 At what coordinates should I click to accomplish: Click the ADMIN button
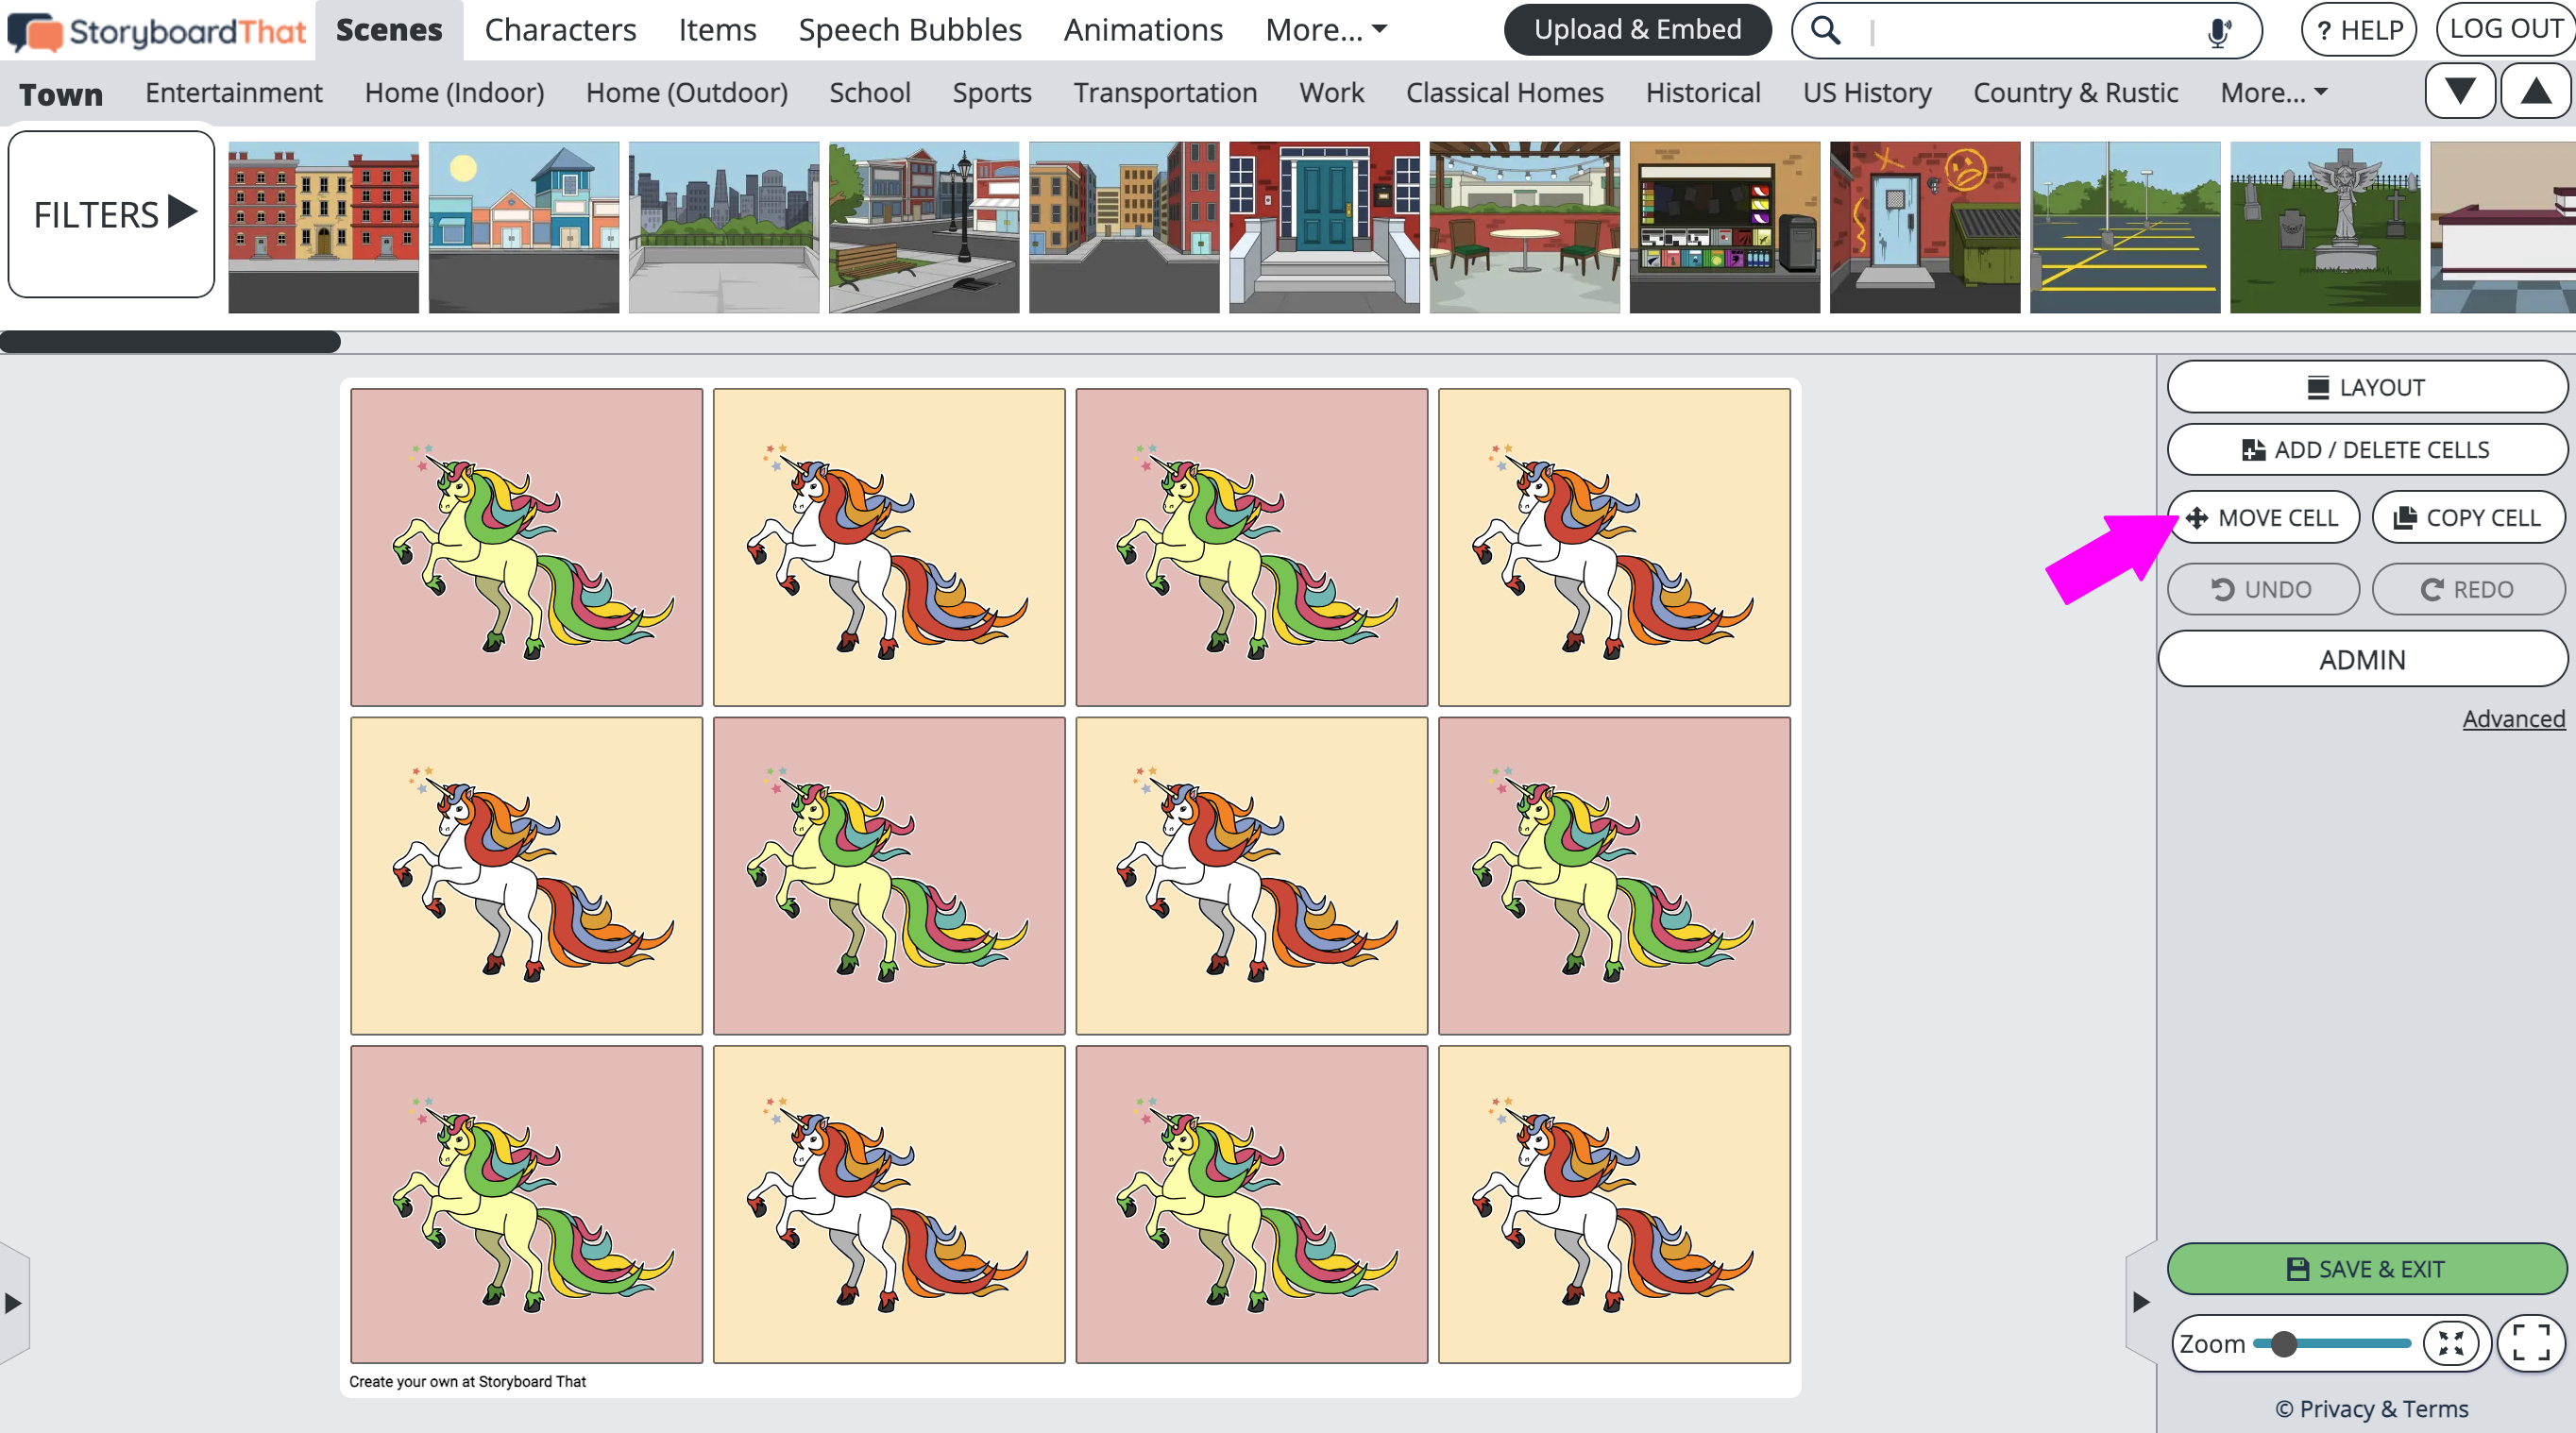point(2362,659)
